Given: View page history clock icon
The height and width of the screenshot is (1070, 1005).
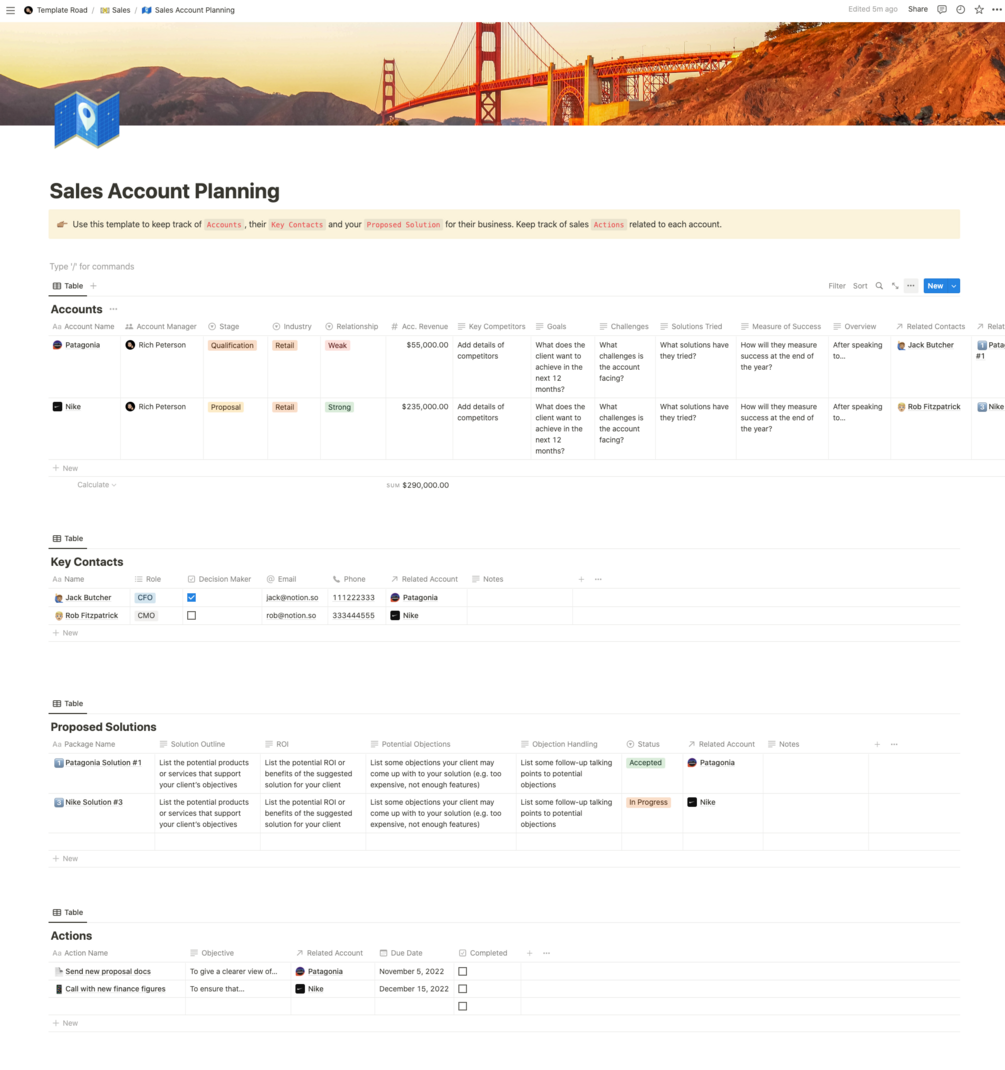Looking at the screenshot, I should (x=960, y=10).
